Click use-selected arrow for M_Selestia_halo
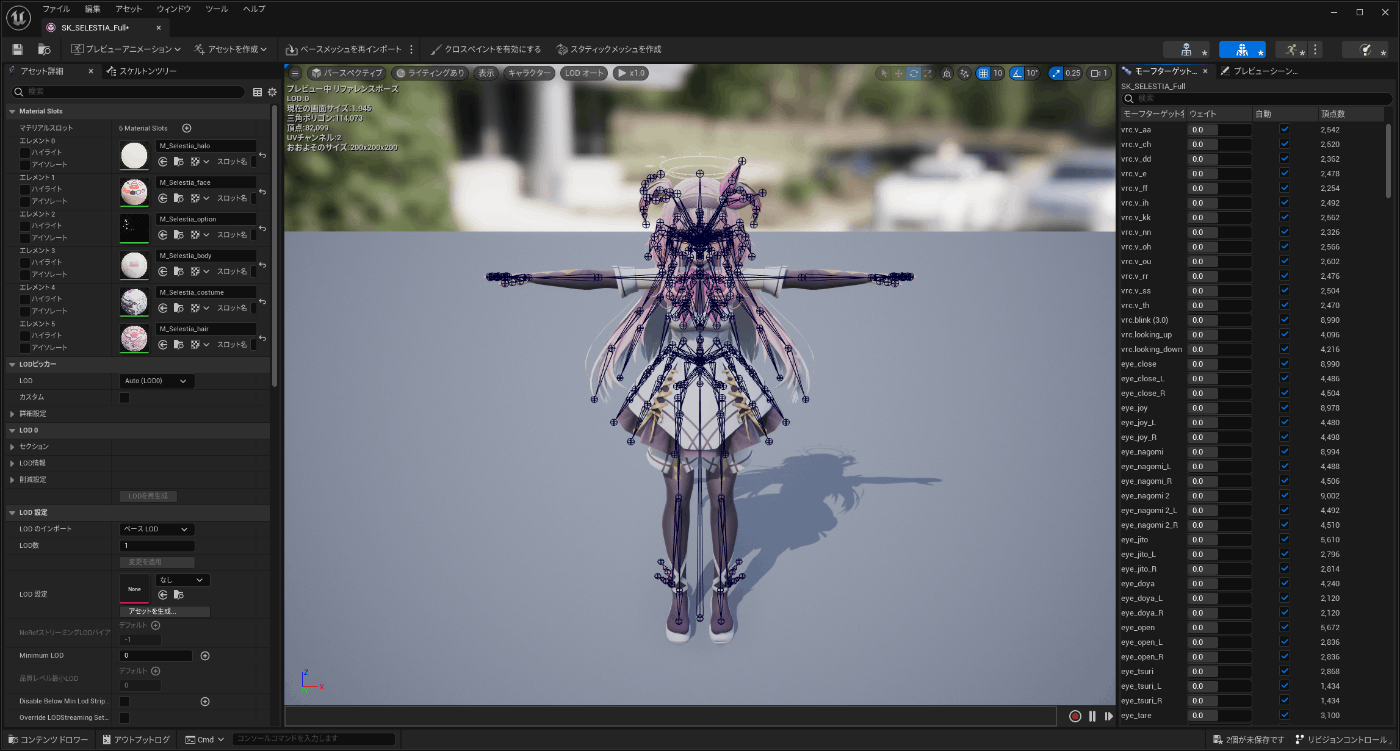The image size is (1400, 751). coord(162,161)
